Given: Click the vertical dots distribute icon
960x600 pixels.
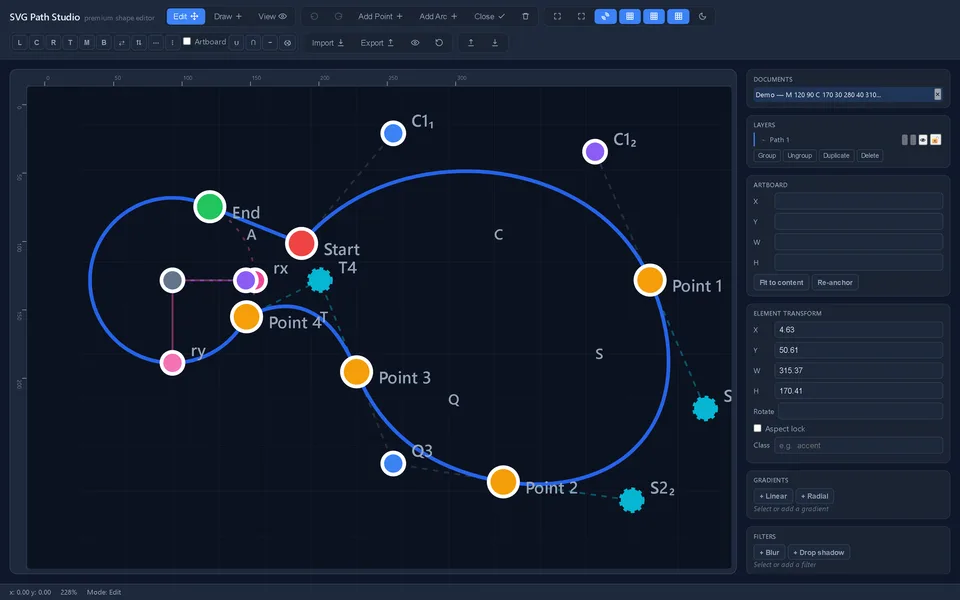Looking at the screenshot, I should point(172,42).
